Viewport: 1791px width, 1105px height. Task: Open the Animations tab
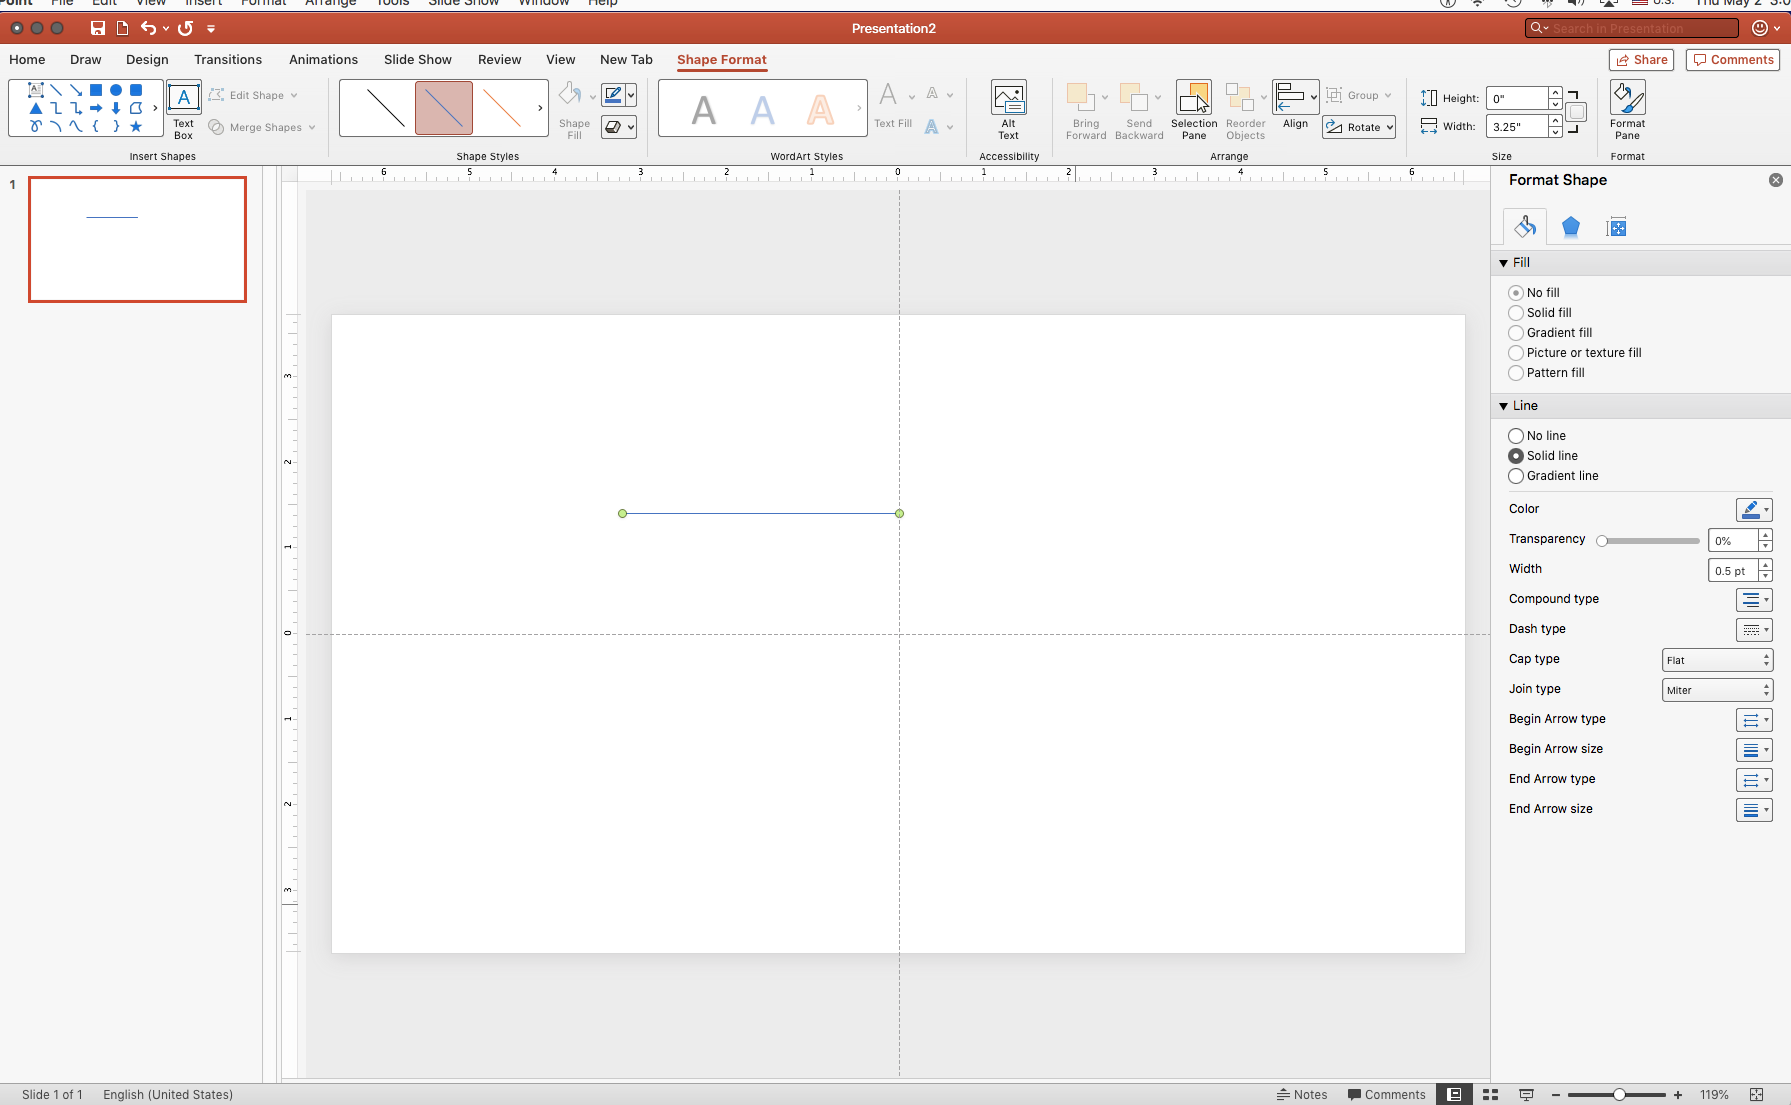click(323, 60)
